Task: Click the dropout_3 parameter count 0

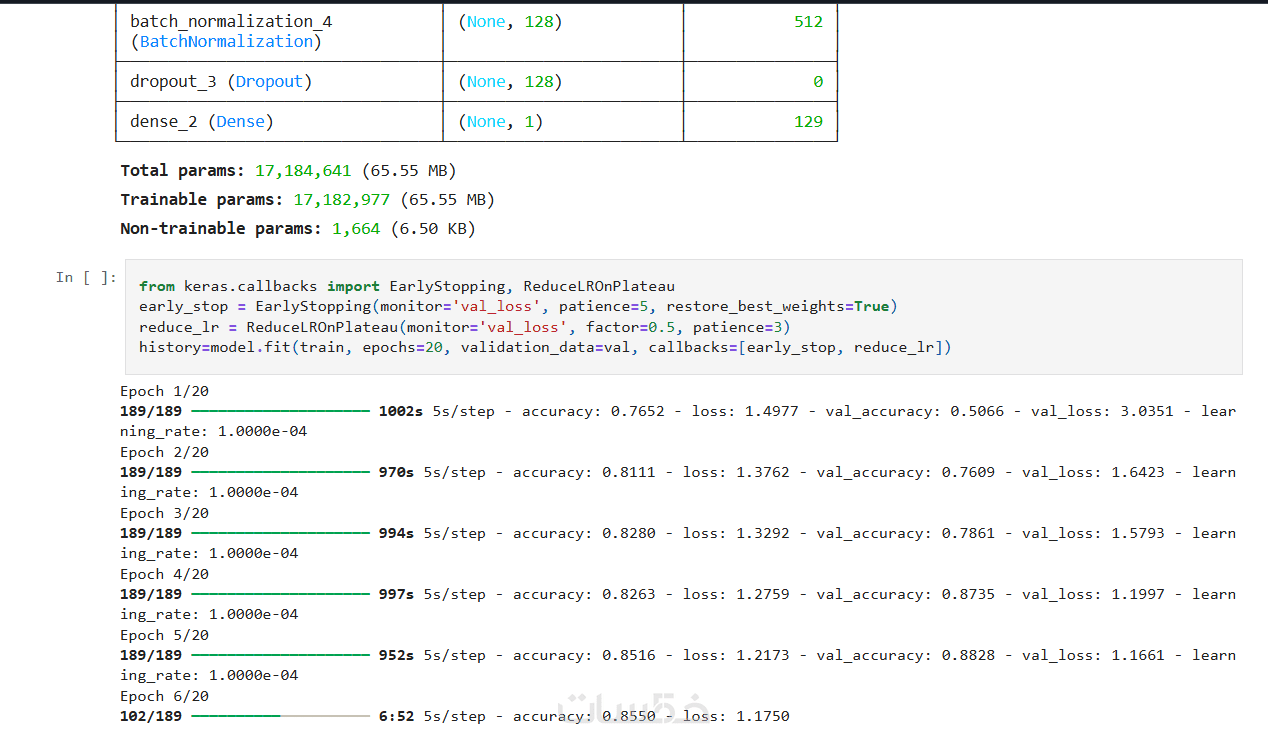Action: 818,82
